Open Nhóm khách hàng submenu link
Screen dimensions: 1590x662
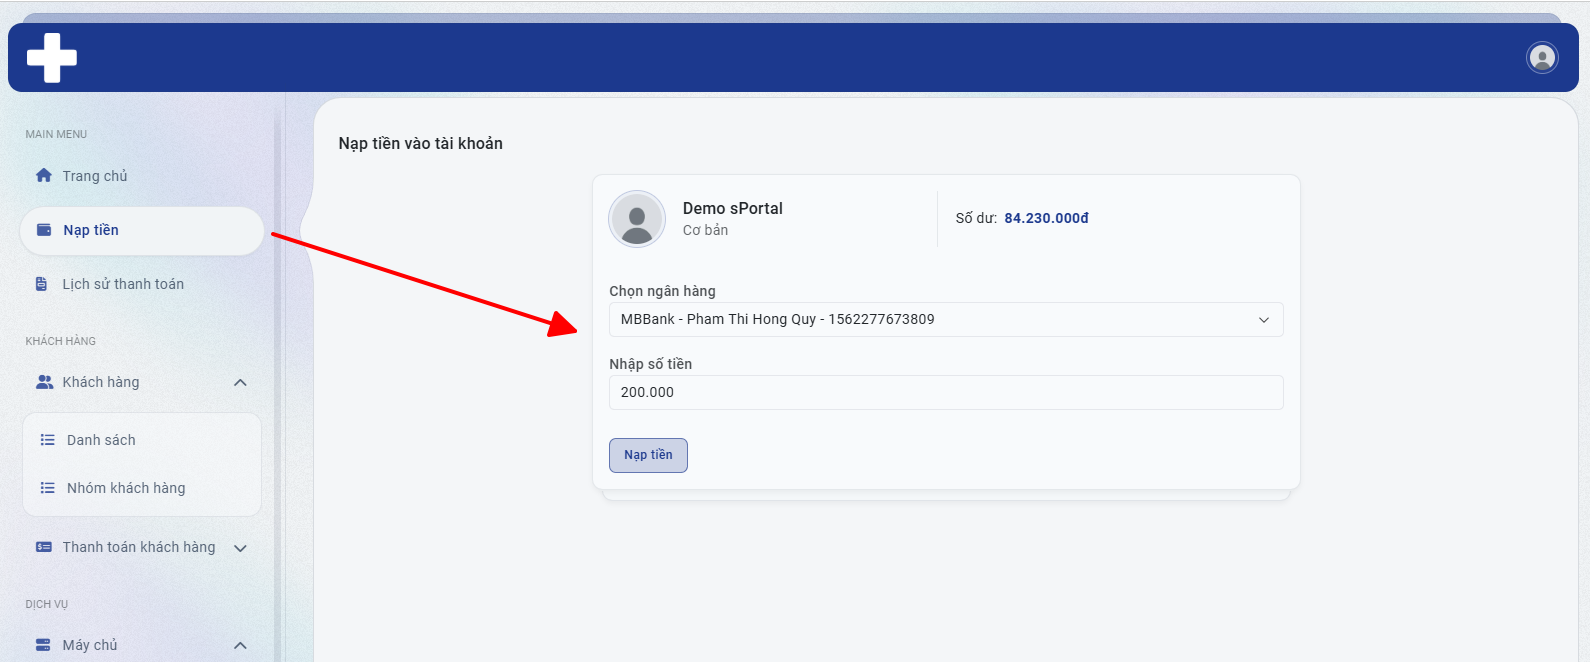tap(126, 488)
